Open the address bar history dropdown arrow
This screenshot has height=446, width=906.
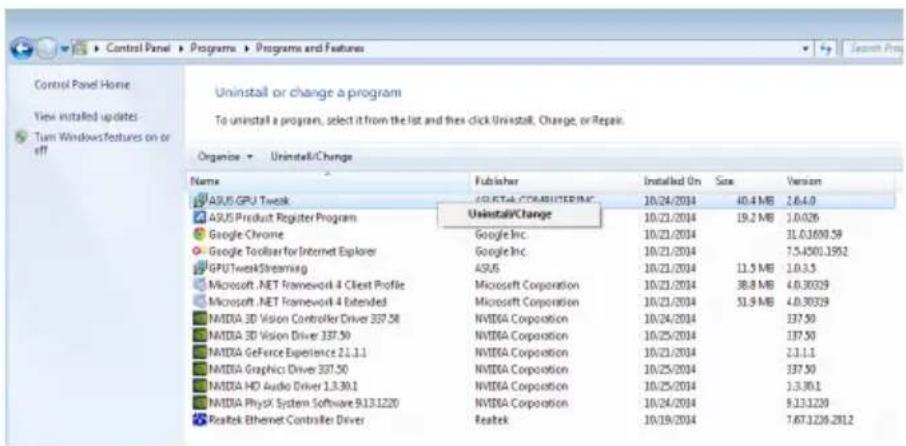(807, 49)
